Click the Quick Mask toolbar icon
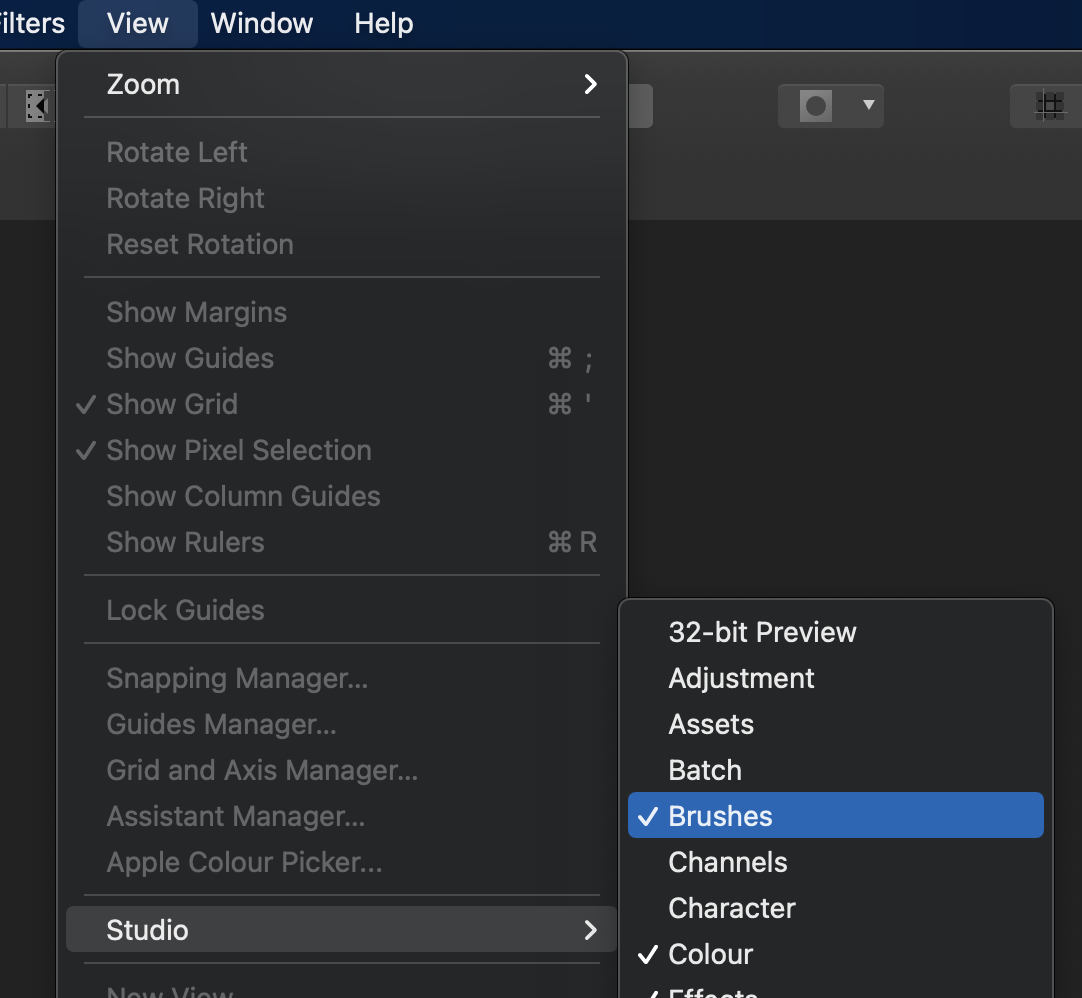1082x998 pixels. (816, 106)
